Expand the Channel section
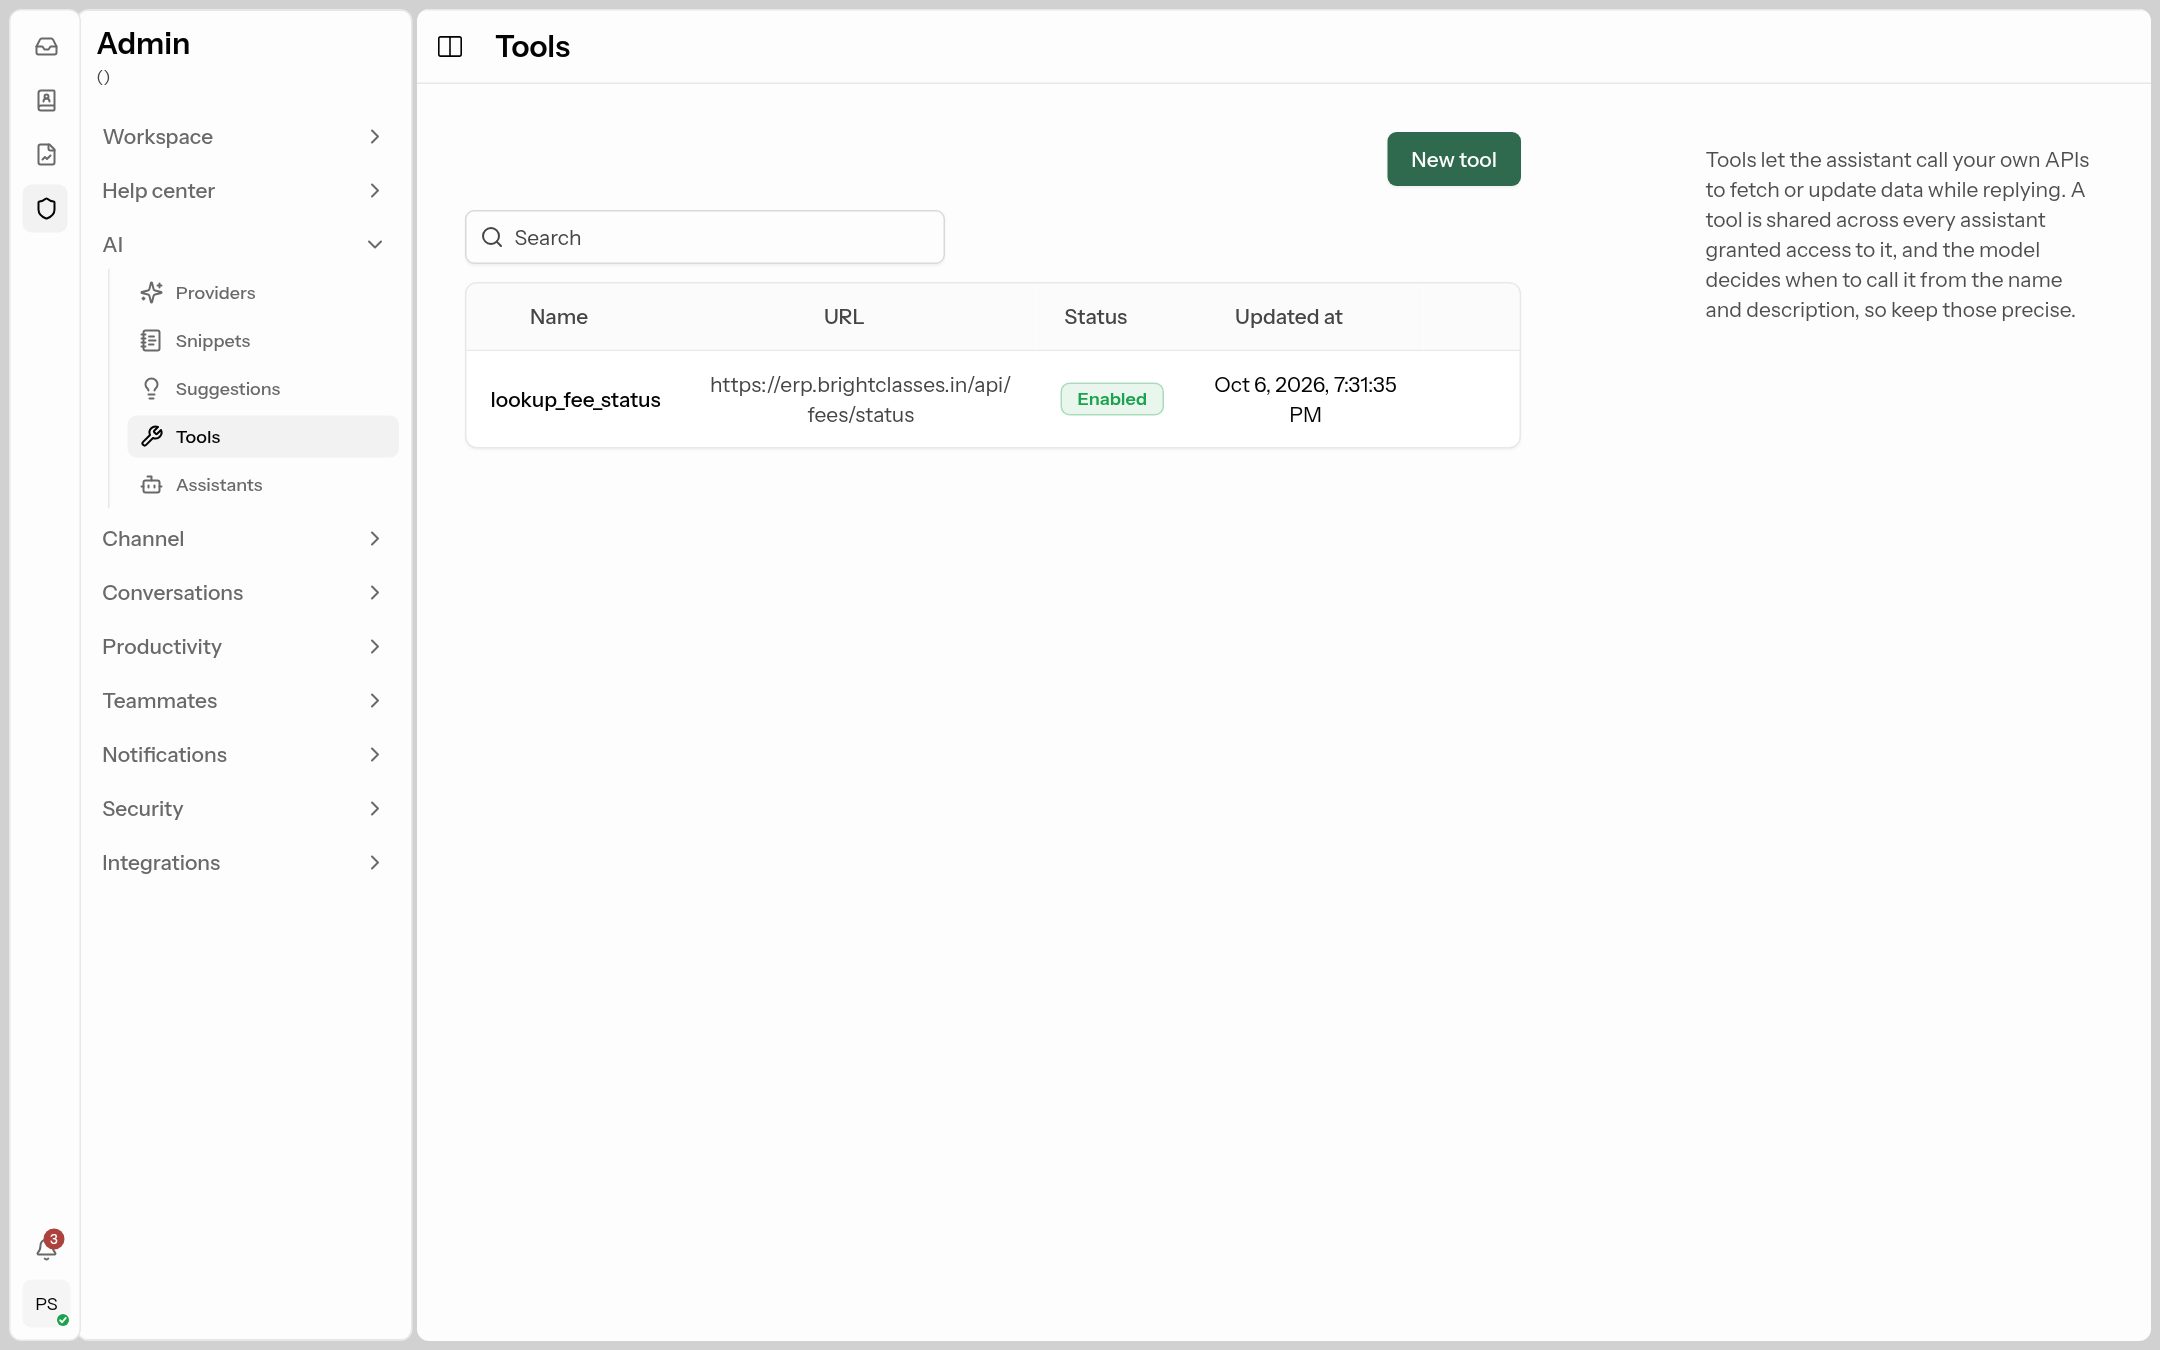This screenshot has height=1350, width=2160. [242, 538]
